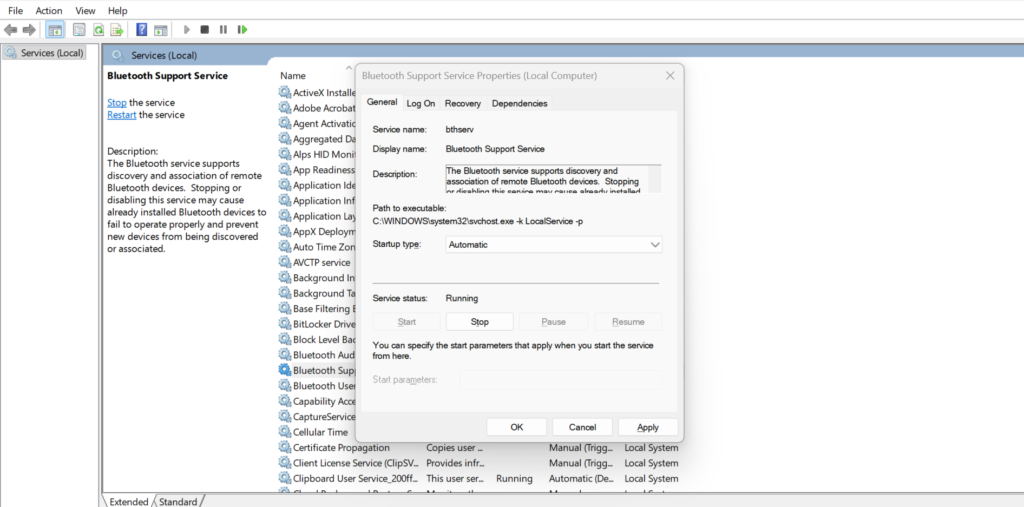Select the Bluetooth Audio service name
Image resolution: width=1024 pixels, height=507 pixels.
(324, 355)
